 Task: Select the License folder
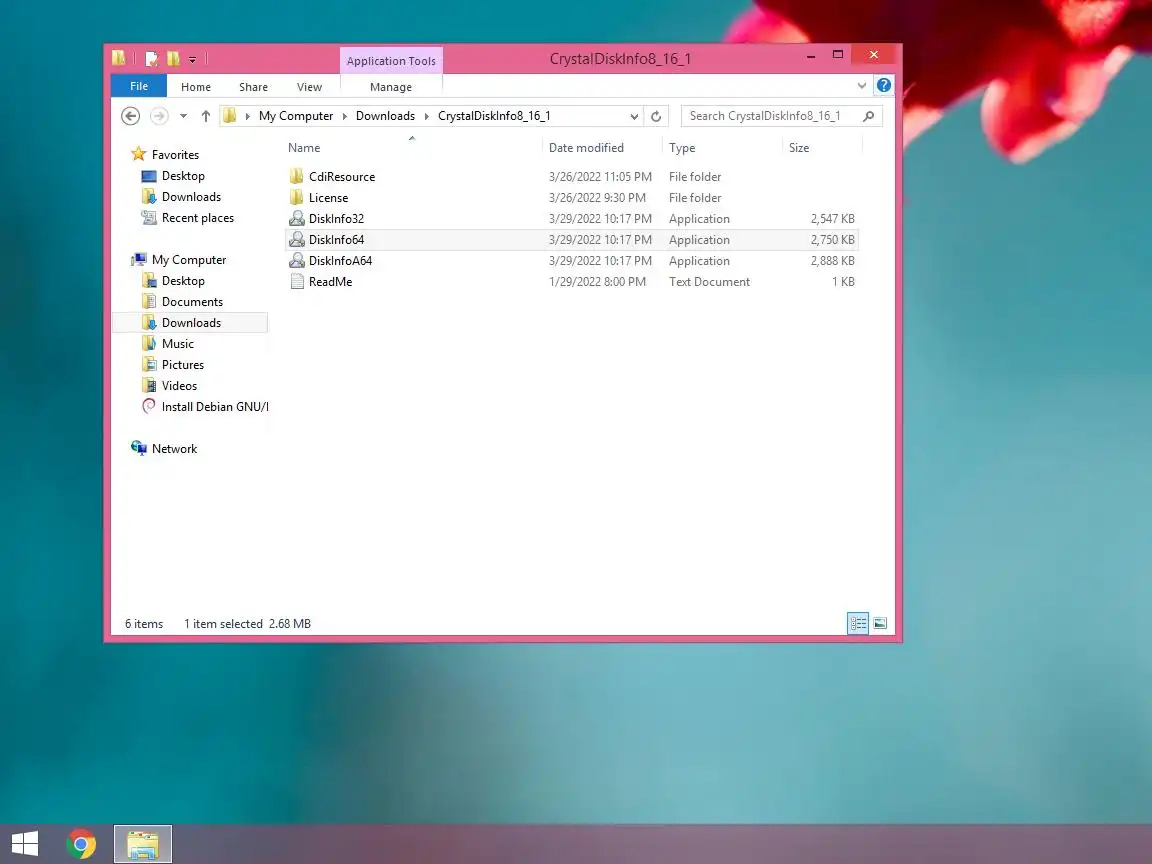(x=328, y=198)
